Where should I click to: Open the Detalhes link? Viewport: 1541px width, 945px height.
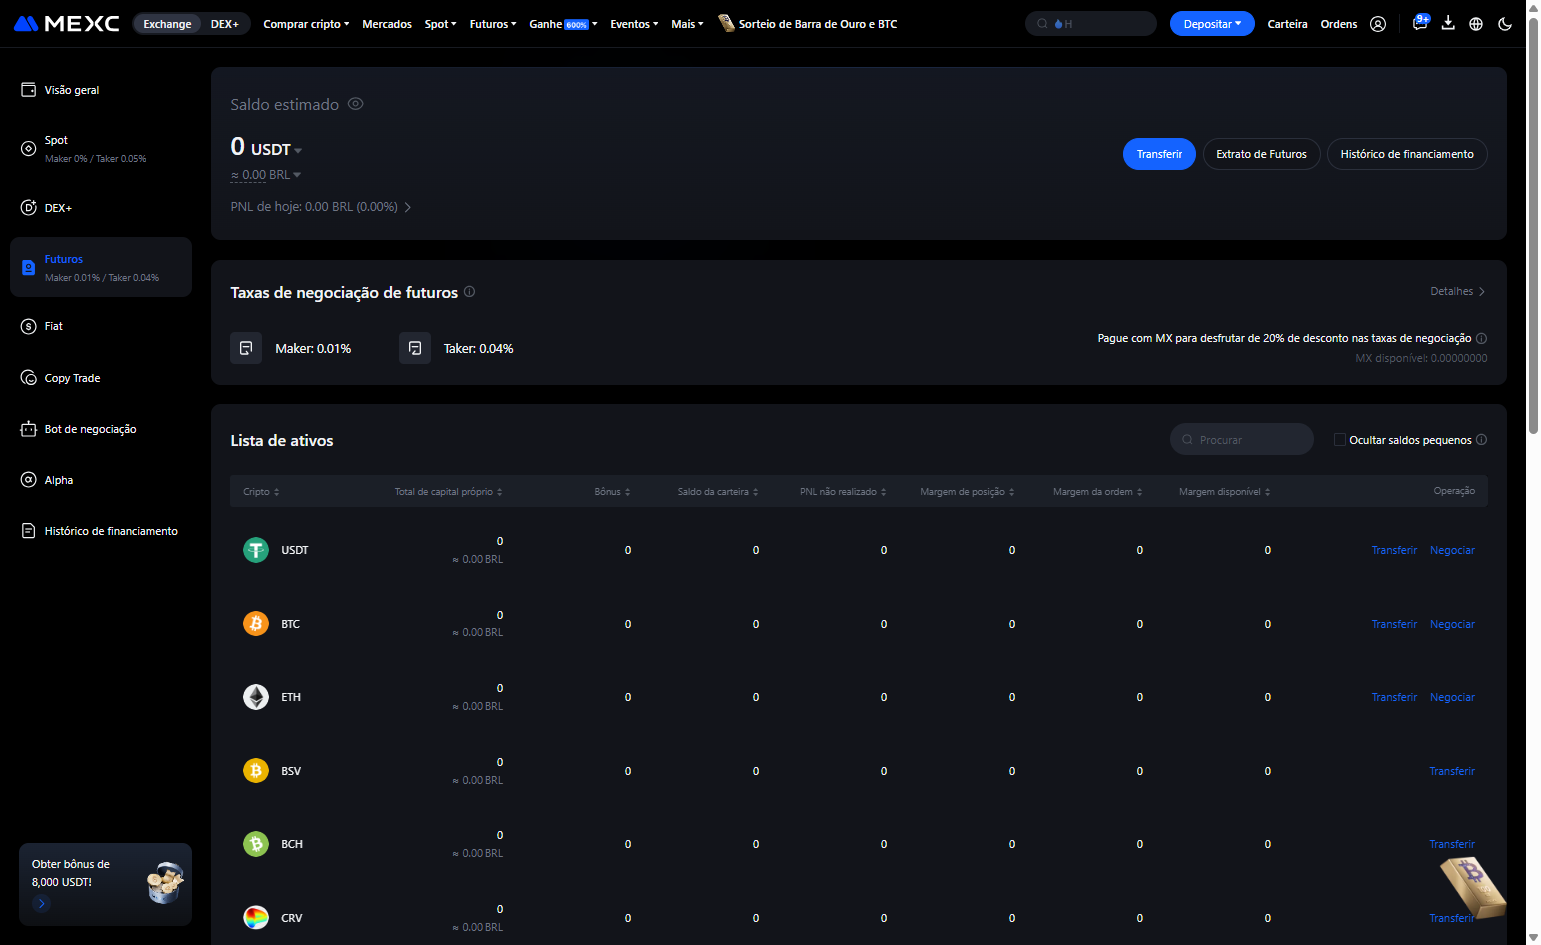(x=1457, y=292)
